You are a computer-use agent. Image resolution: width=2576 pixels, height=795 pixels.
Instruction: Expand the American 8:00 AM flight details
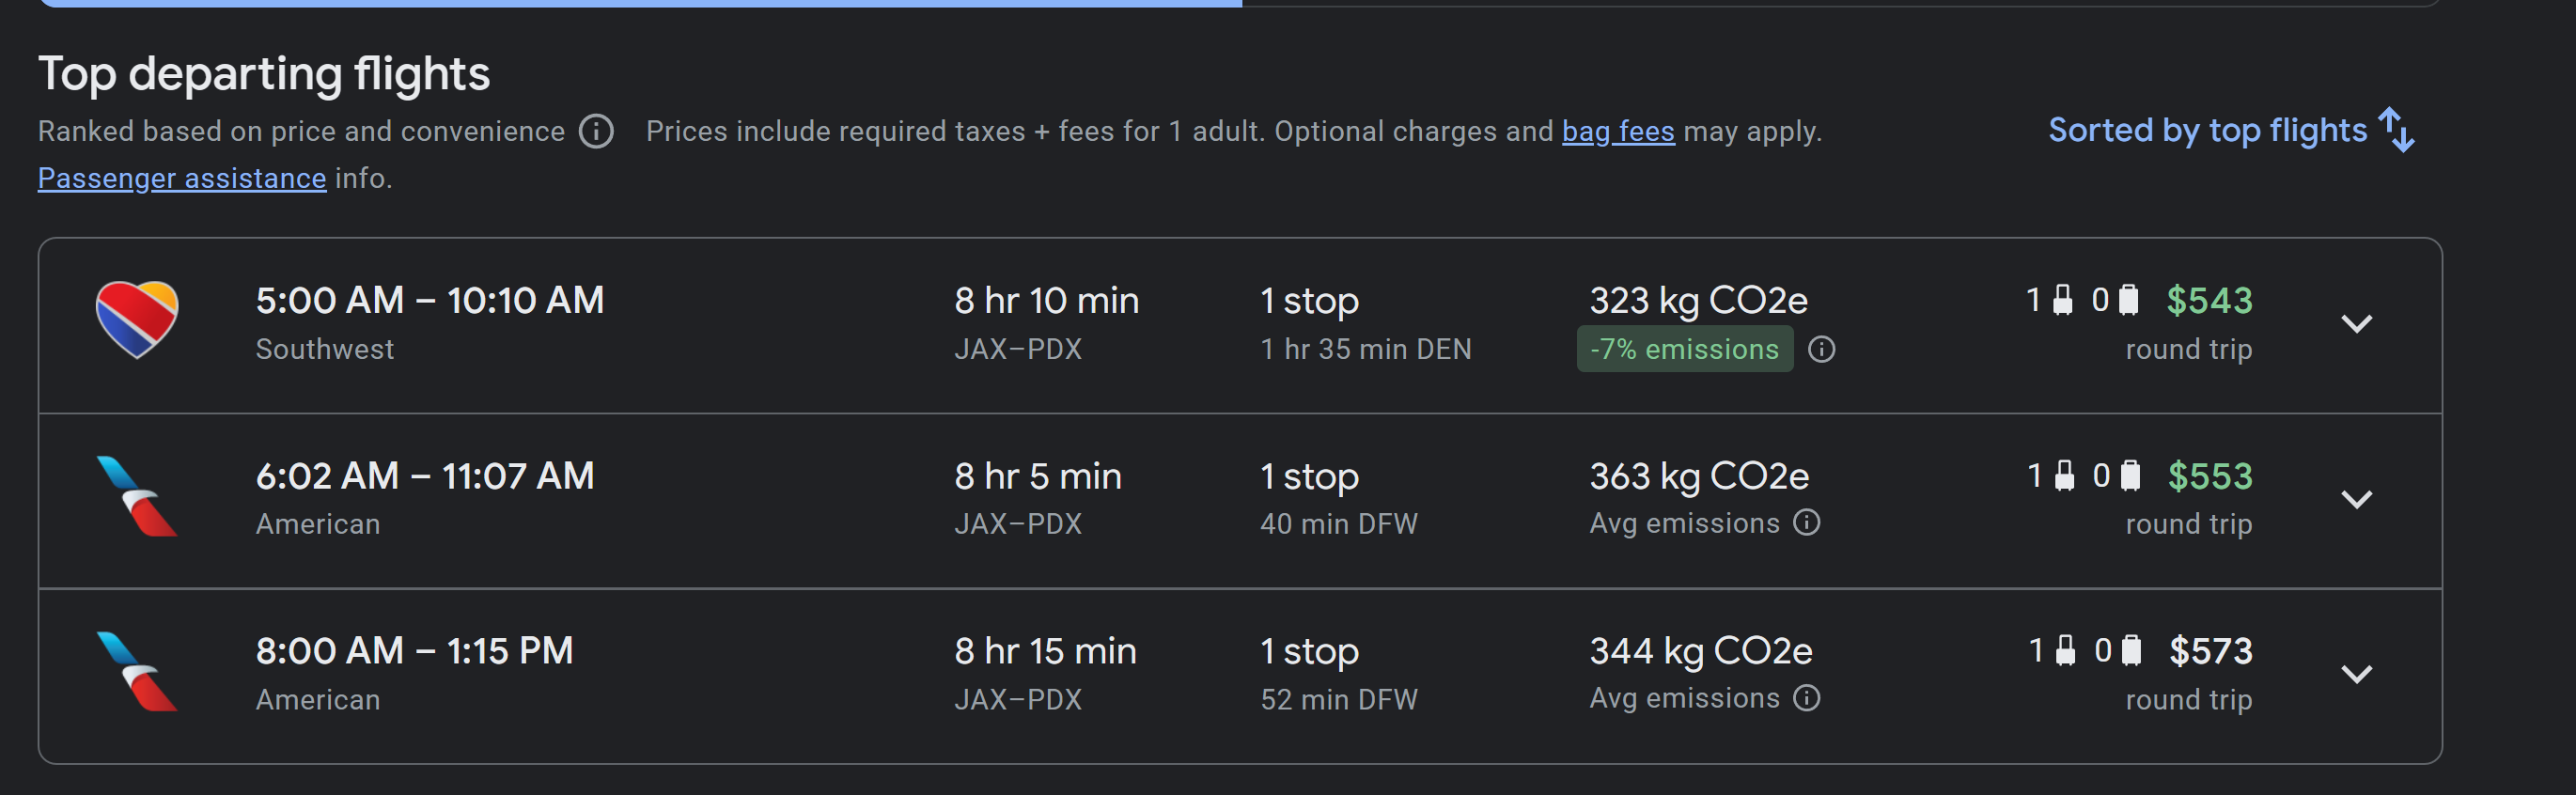[x=2356, y=674]
